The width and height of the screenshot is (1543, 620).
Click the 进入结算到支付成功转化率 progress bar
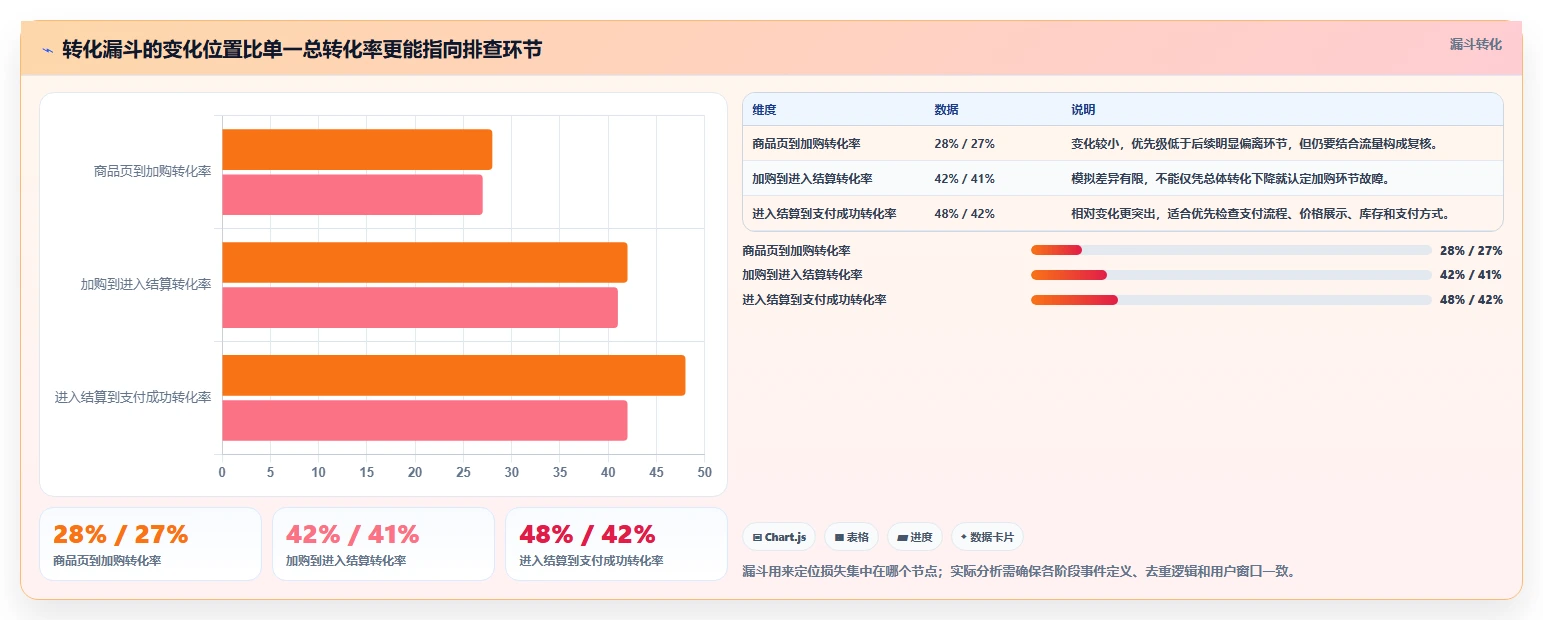tap(1231, 300)
